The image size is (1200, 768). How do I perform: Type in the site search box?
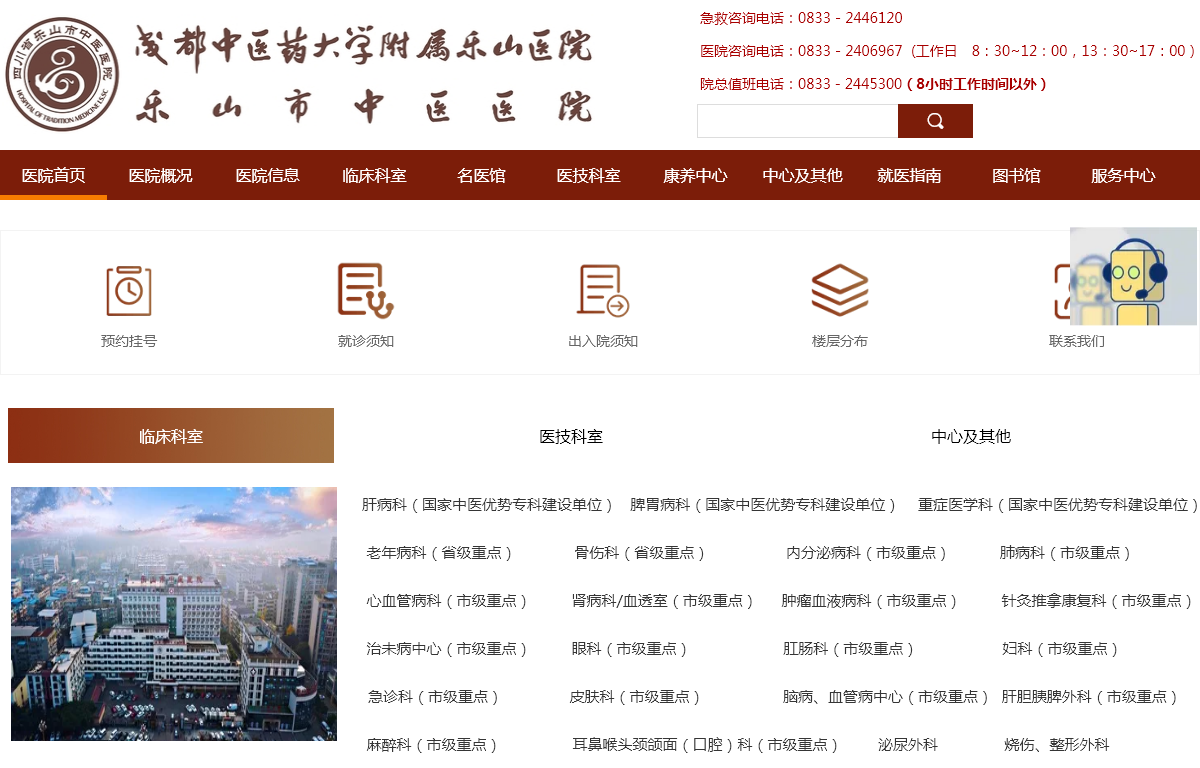[797, 121]
